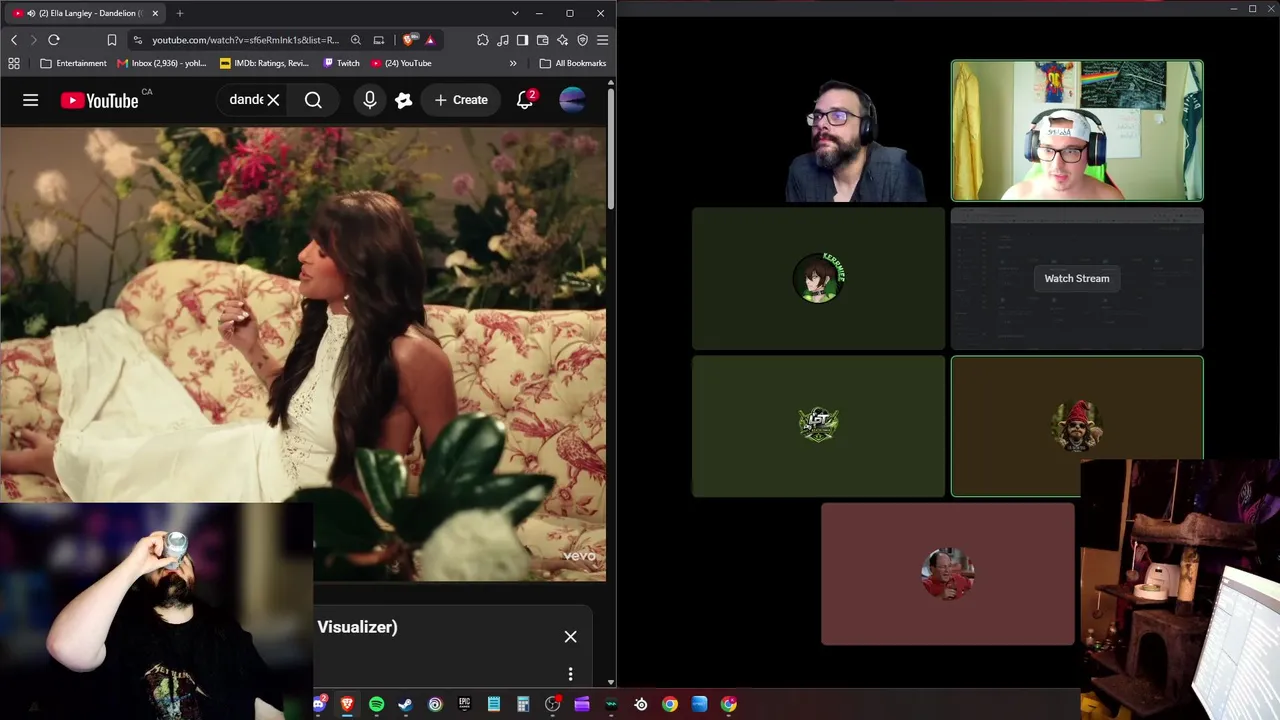The height and width of the screenshot is (720, 1280).
Task: Select the man in red avatar tile
Action: pos(948,573)
